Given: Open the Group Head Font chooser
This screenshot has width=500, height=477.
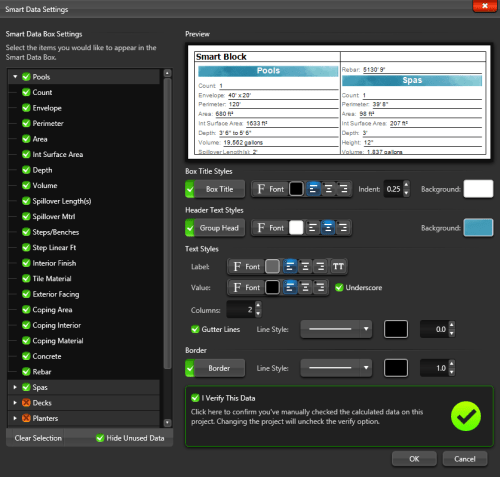Looking at the screenshot, I should (x=270, y=228).
